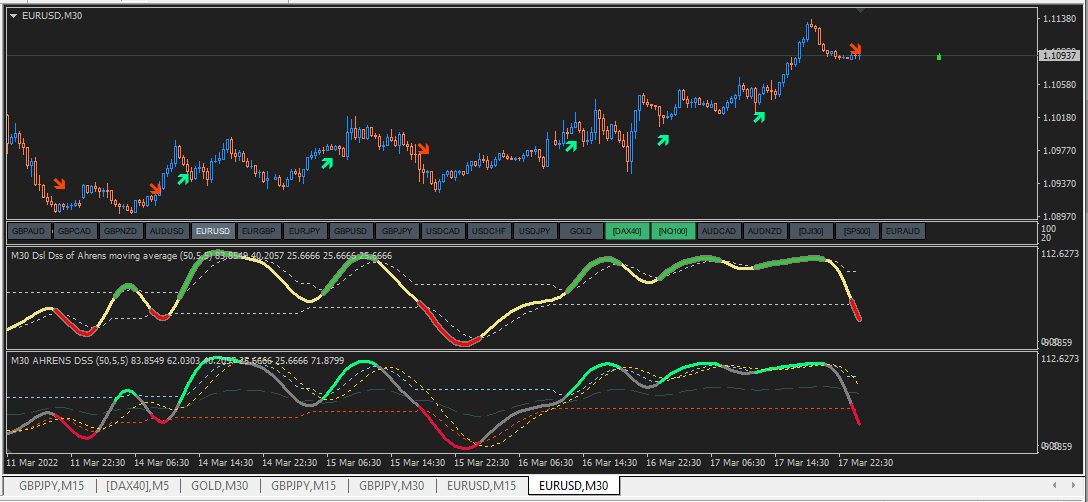The height and width of the screenshot is (502, 1088).
Task: Click the dropdown triangle beside EURUSD,M30 title
Action: 13,15
